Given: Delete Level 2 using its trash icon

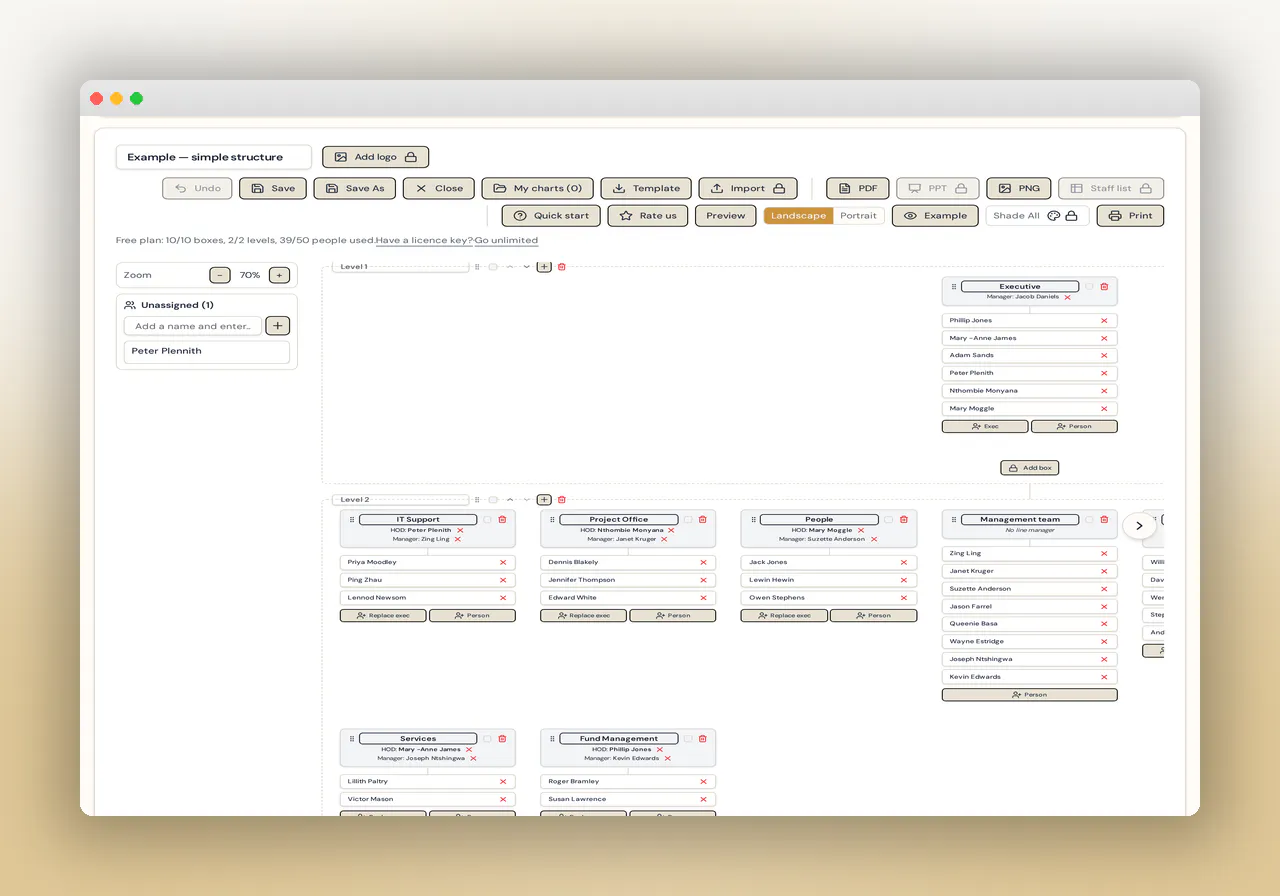Looking at the screenshot, I should (562, 500).
